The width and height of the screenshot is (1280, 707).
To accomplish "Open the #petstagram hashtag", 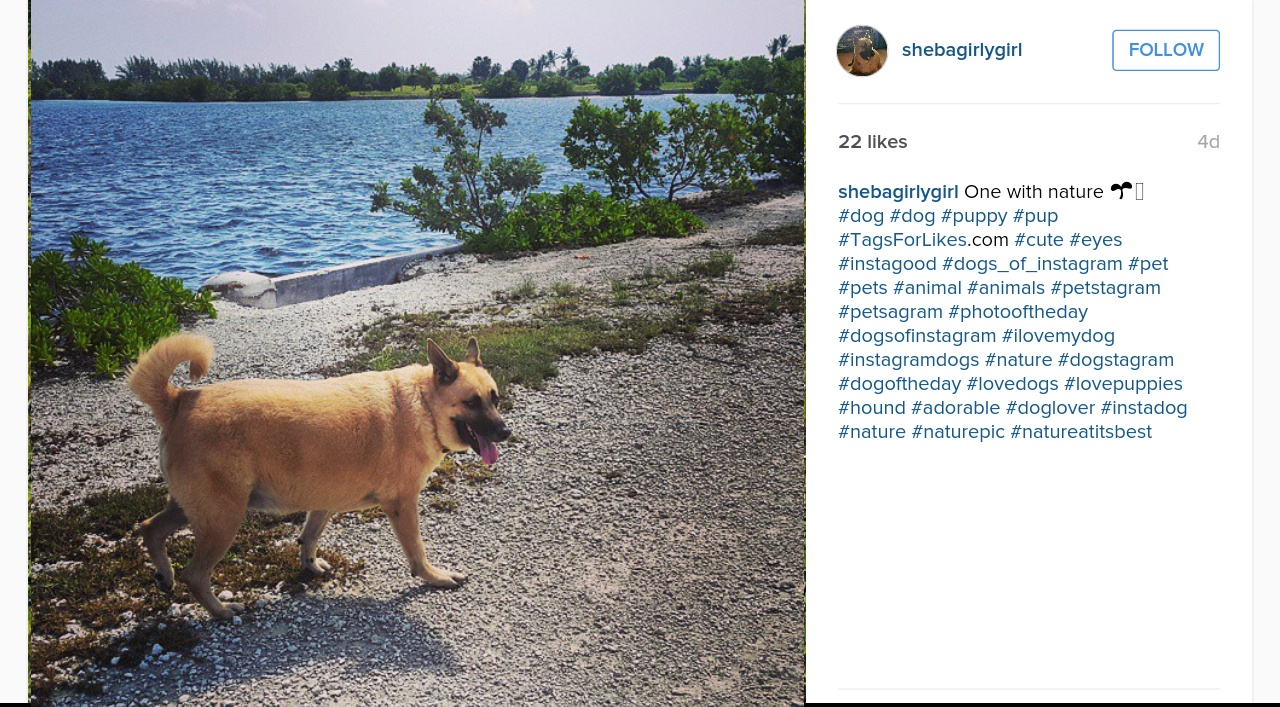I will tap(1105, 288).
